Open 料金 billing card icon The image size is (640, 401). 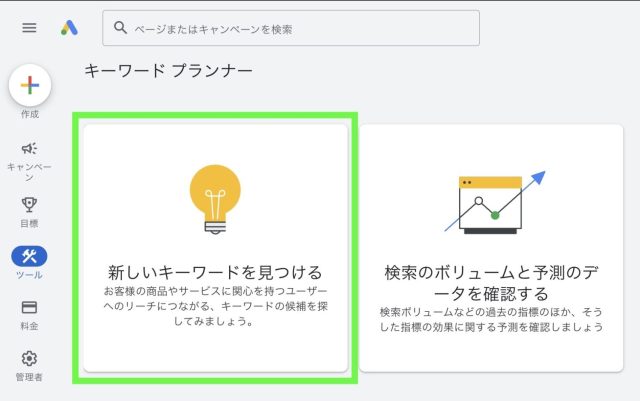[29, 307]
